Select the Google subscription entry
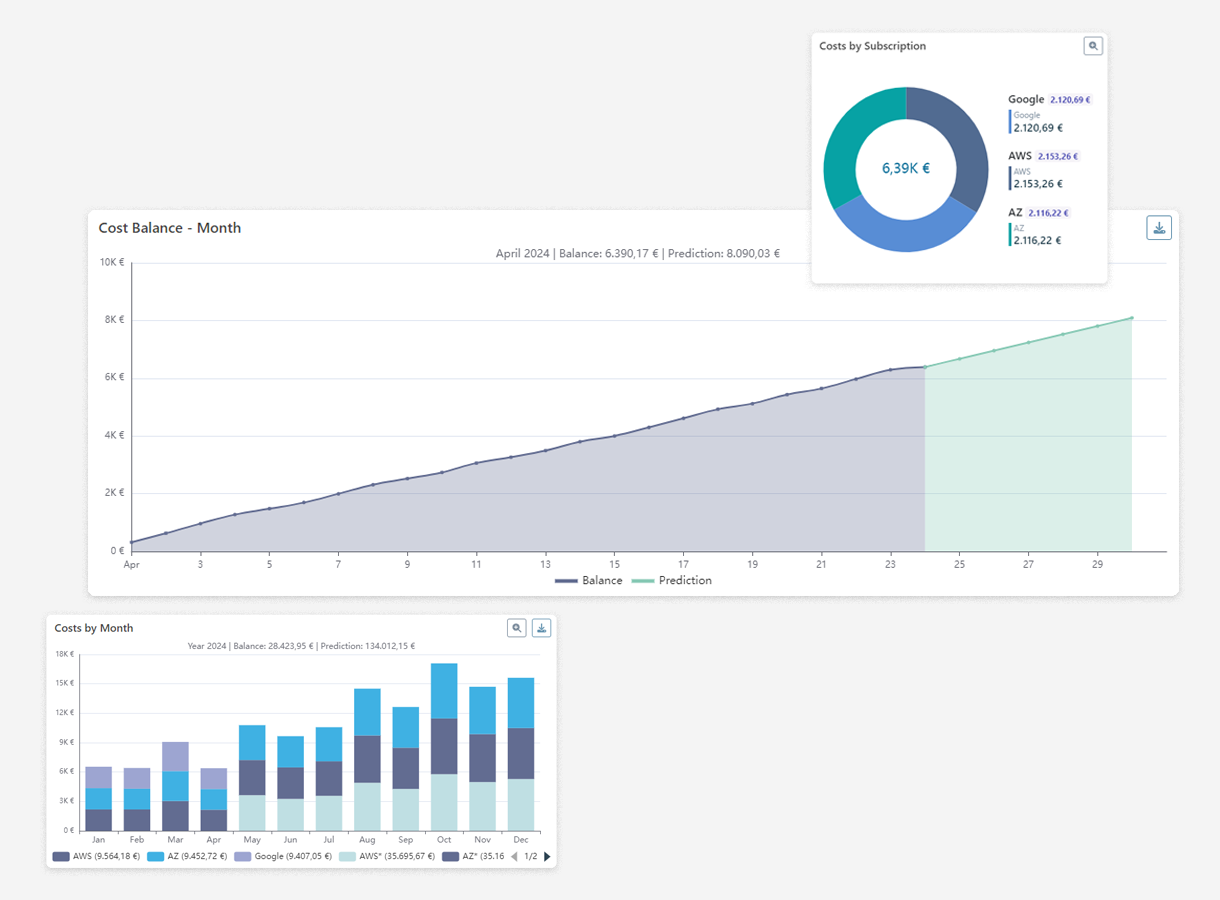Viewport: 1220px width, 900px height. click(1026, 100)
